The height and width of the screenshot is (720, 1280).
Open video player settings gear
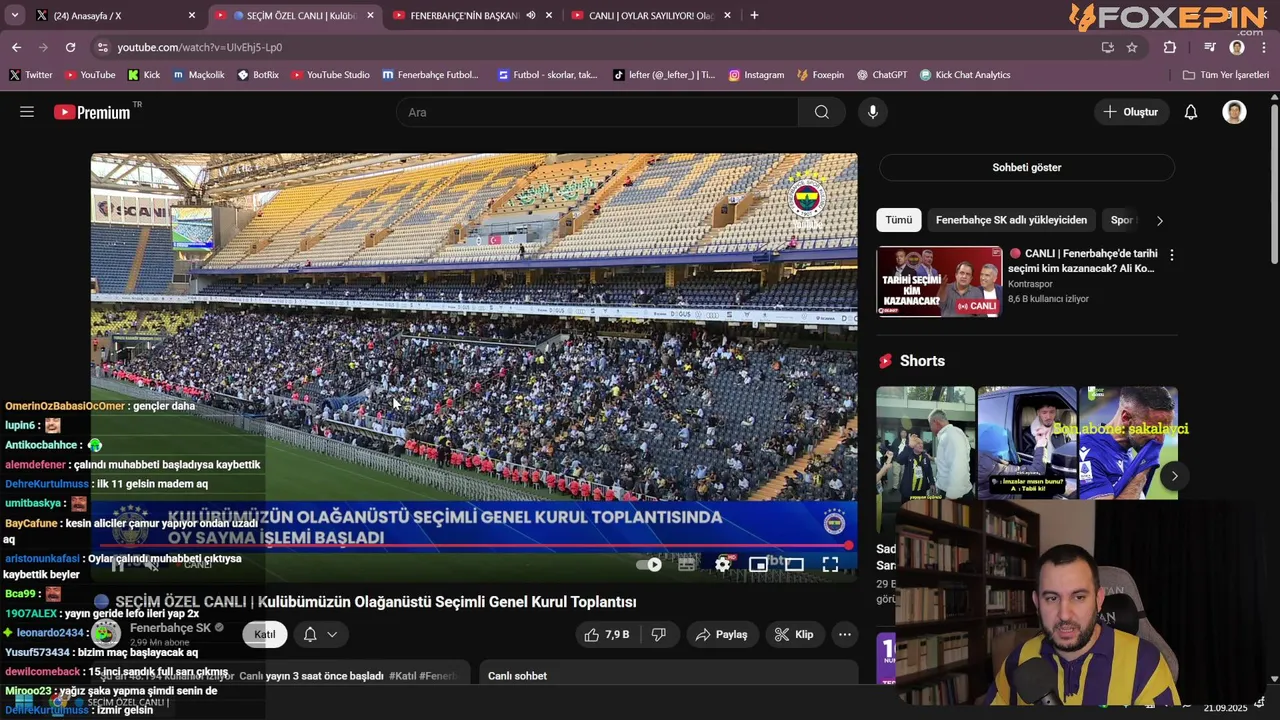tap(723, 564)
